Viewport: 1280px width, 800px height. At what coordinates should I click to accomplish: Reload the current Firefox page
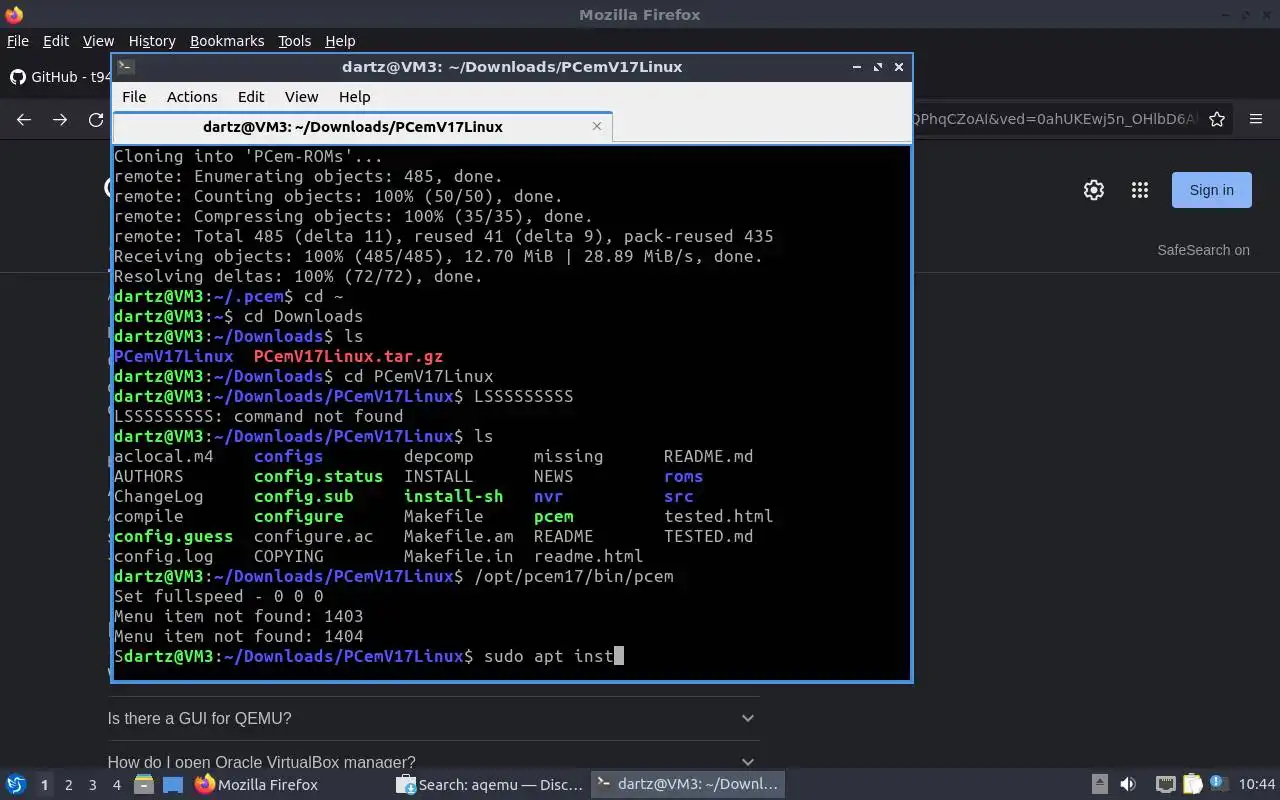click(96, 119)
